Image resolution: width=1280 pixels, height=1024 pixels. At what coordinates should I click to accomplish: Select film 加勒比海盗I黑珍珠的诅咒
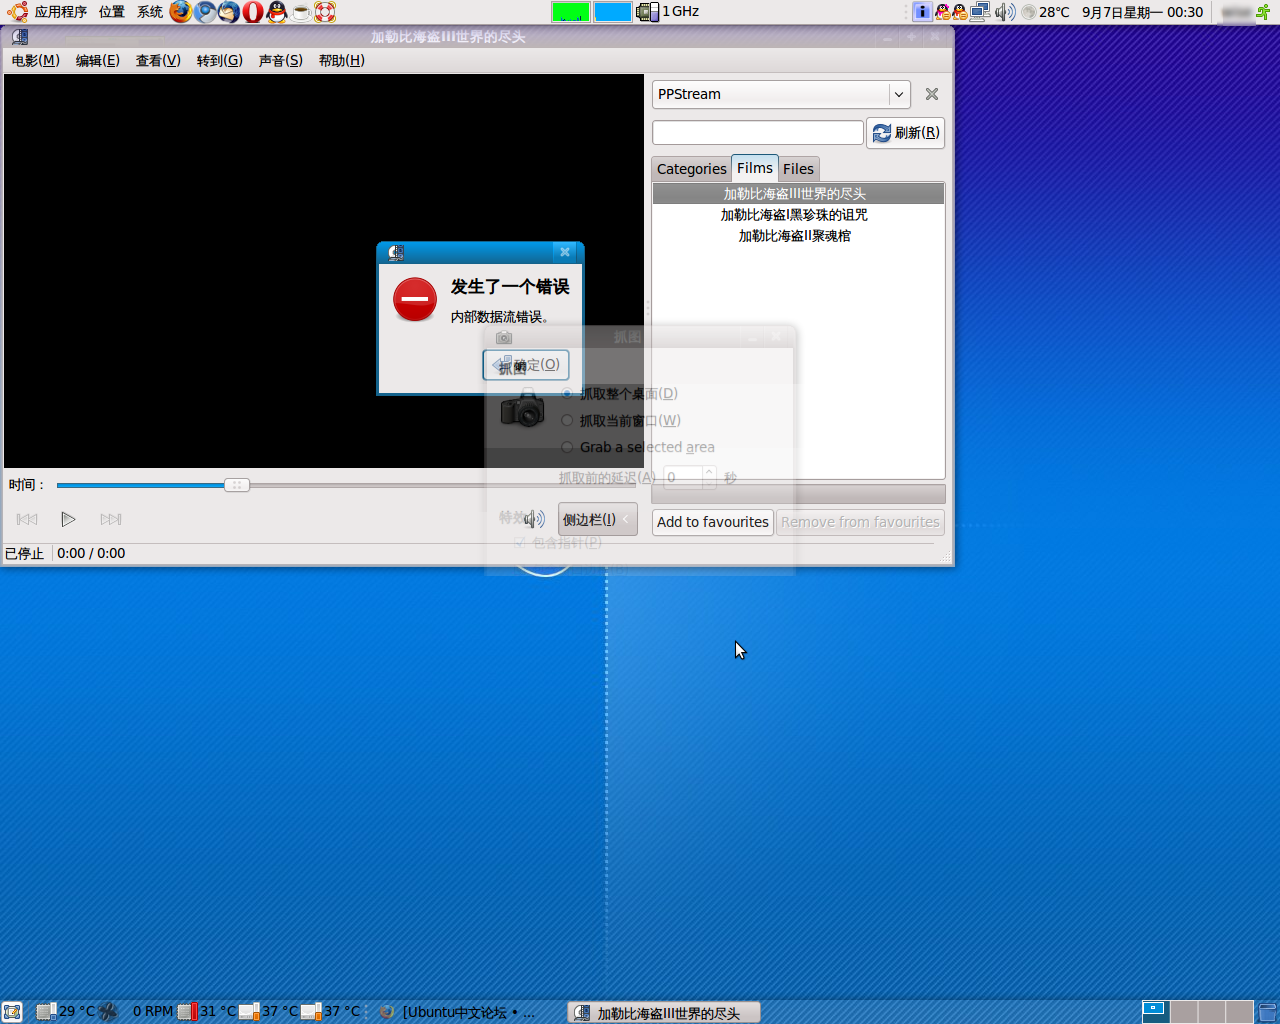click(x=798, y=215)
